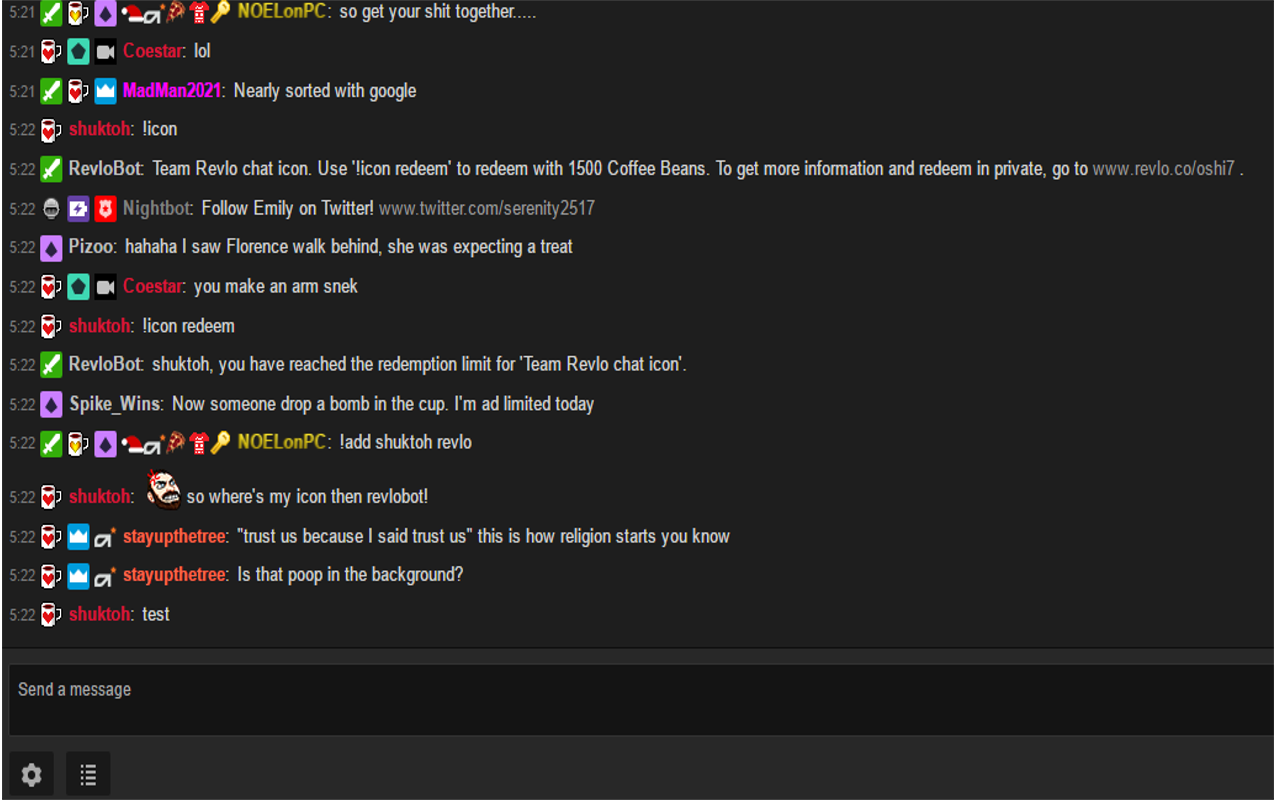Viewport: 1280px width, 800px height.
Task: Click the key badge on NOELonPC's "!add" message
Action: (220, 443)
